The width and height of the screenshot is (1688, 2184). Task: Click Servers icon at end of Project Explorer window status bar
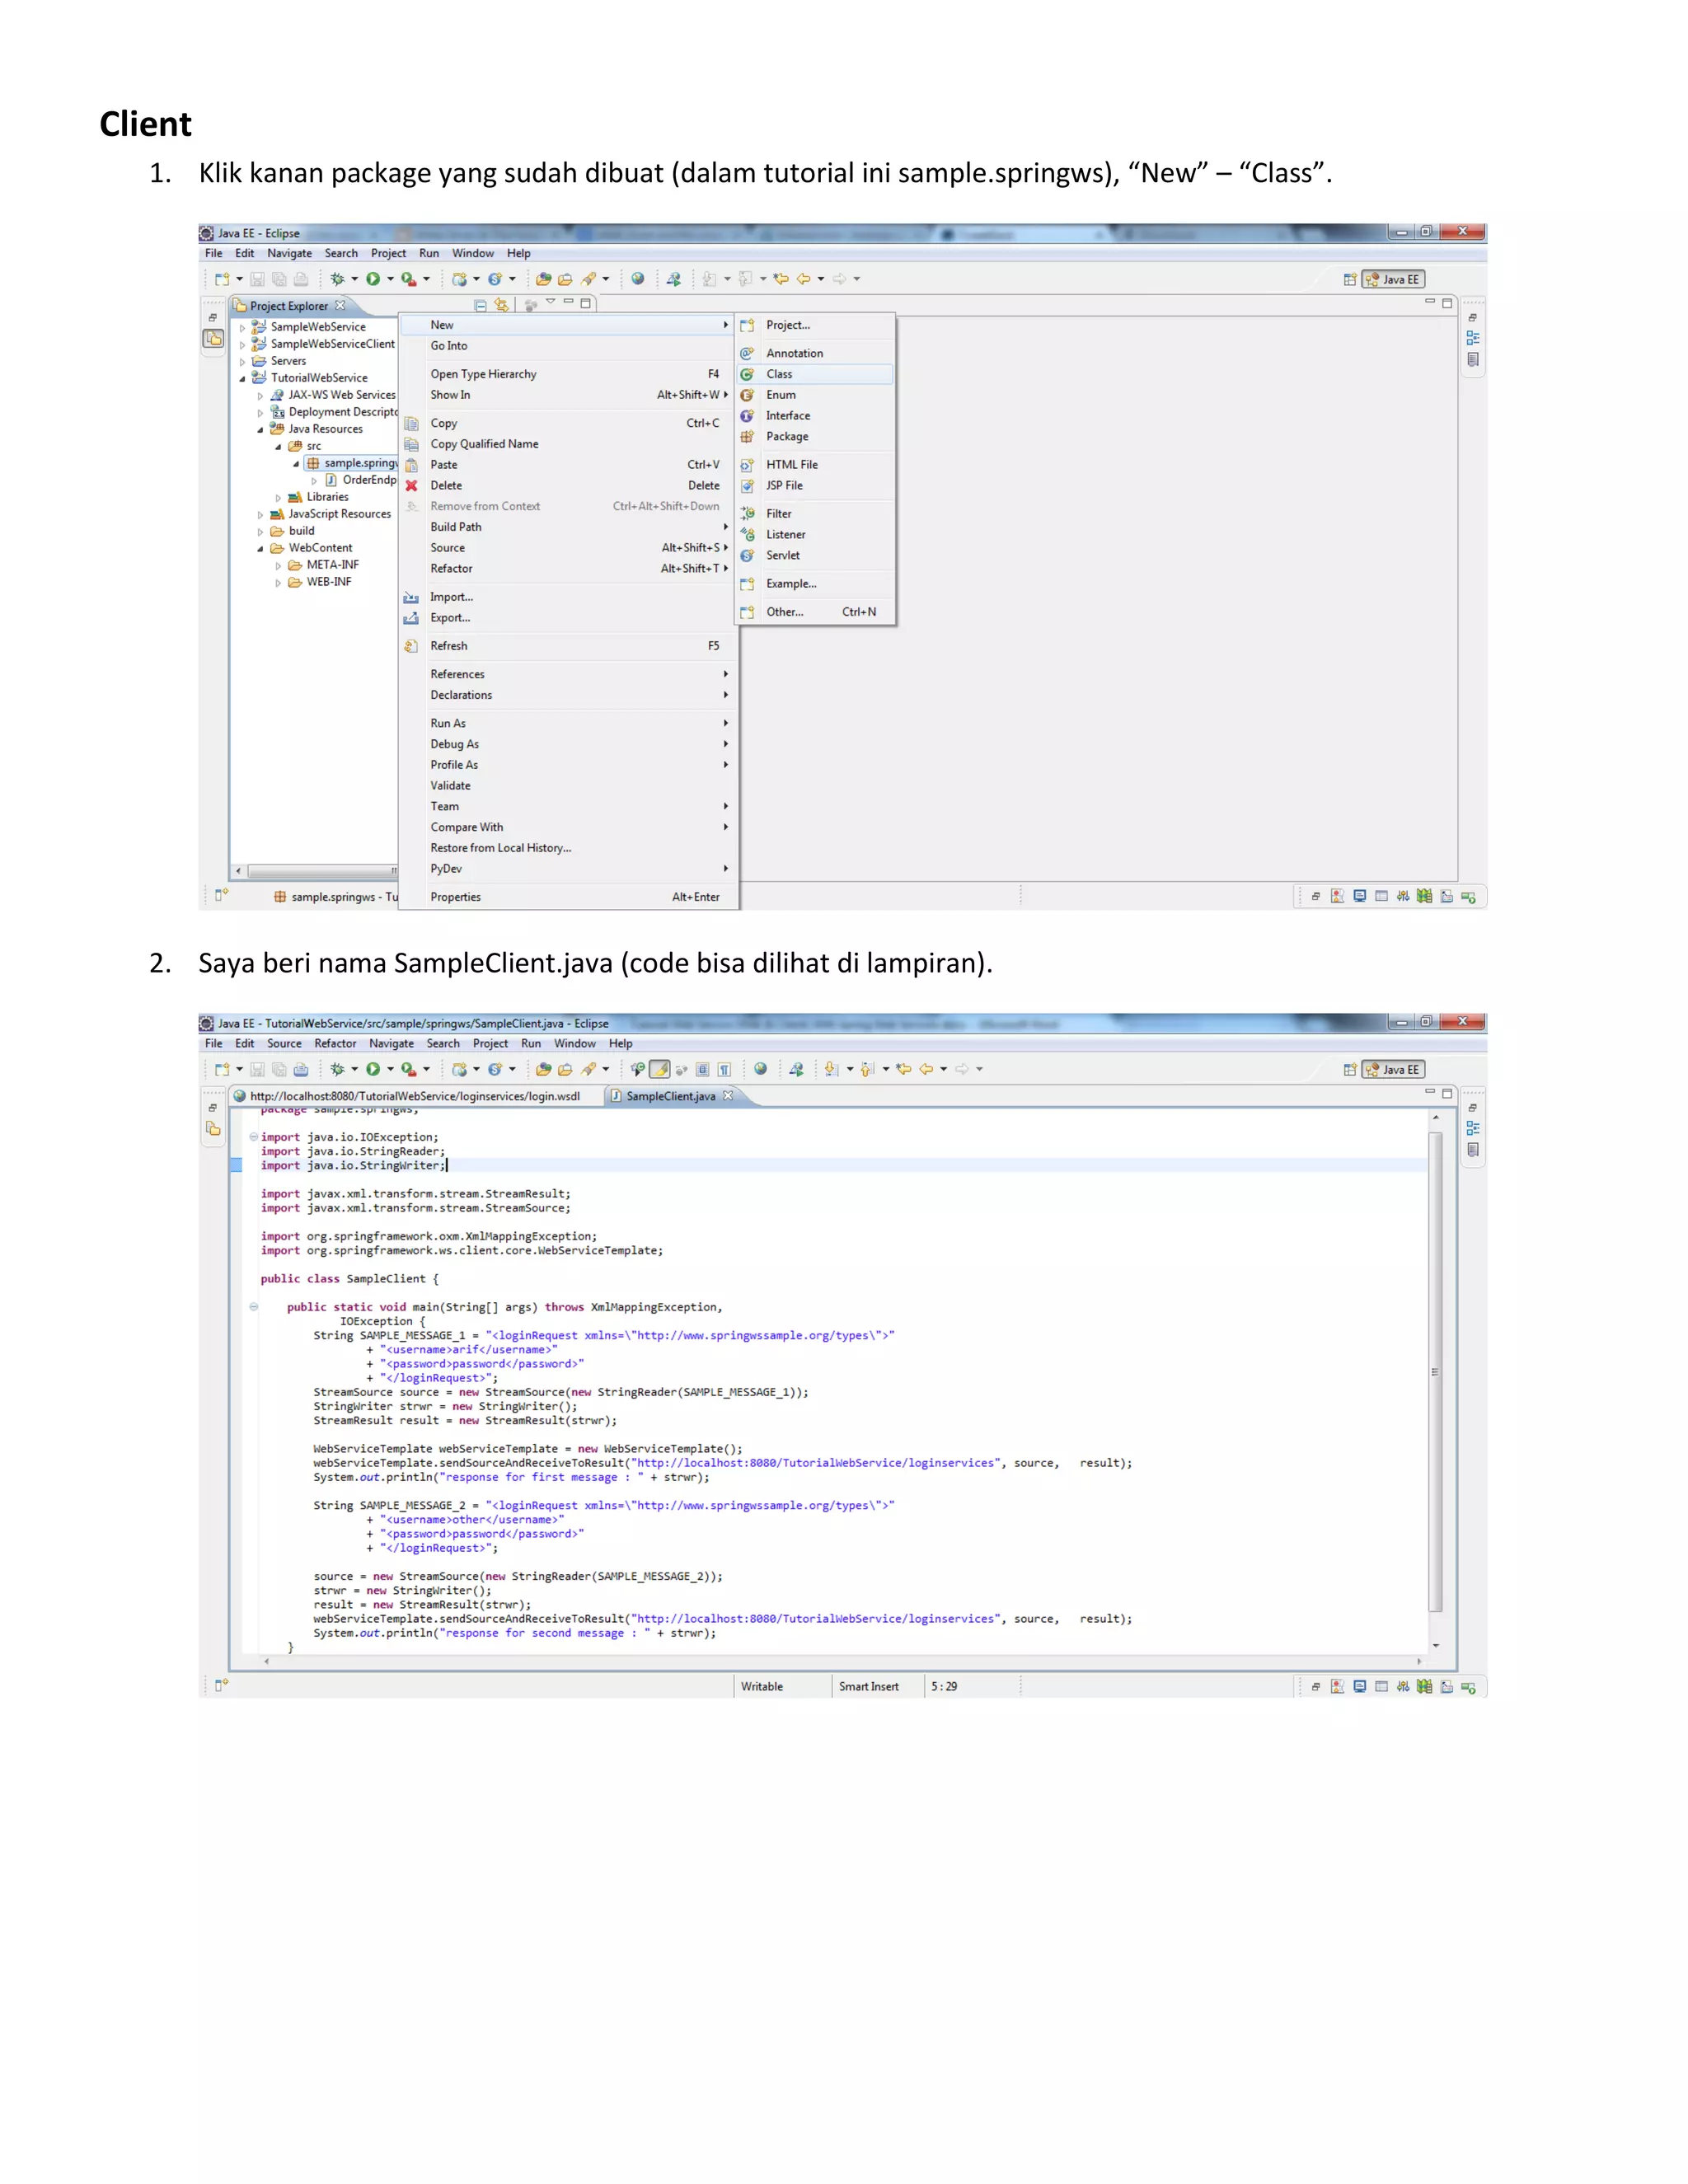pos(1468,897)
